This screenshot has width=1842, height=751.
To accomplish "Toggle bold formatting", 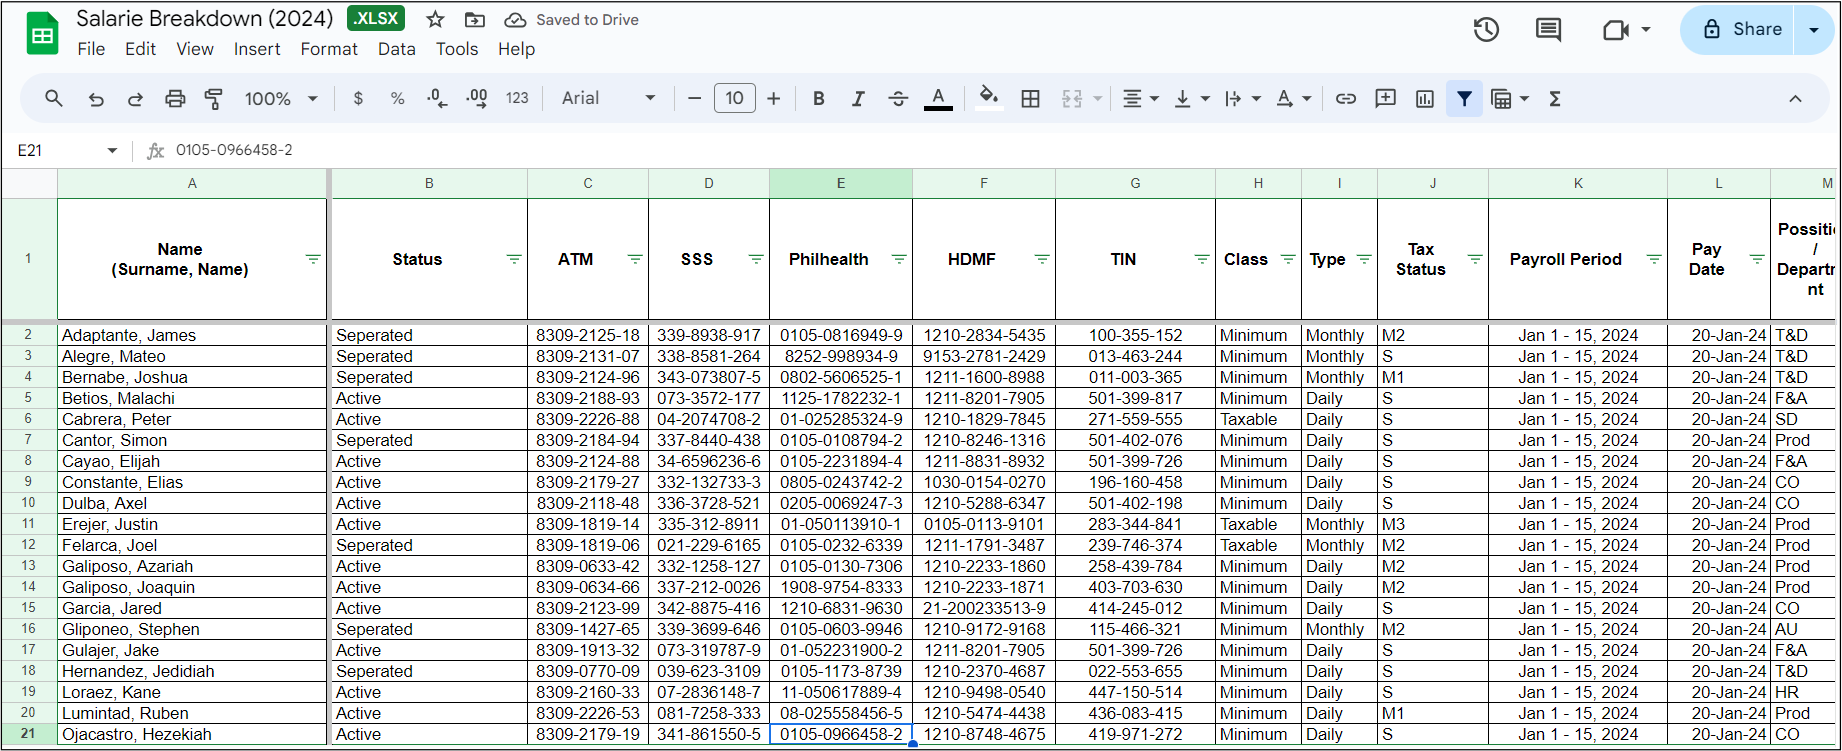I will (819, 98).
